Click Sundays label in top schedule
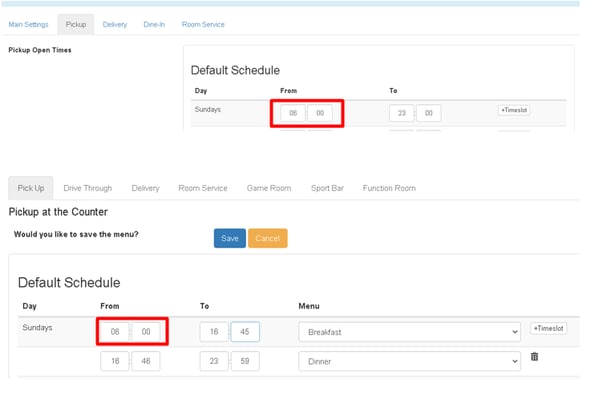Image resolution: width=607 pixels, height=399 pixels. tap(207, 110)
